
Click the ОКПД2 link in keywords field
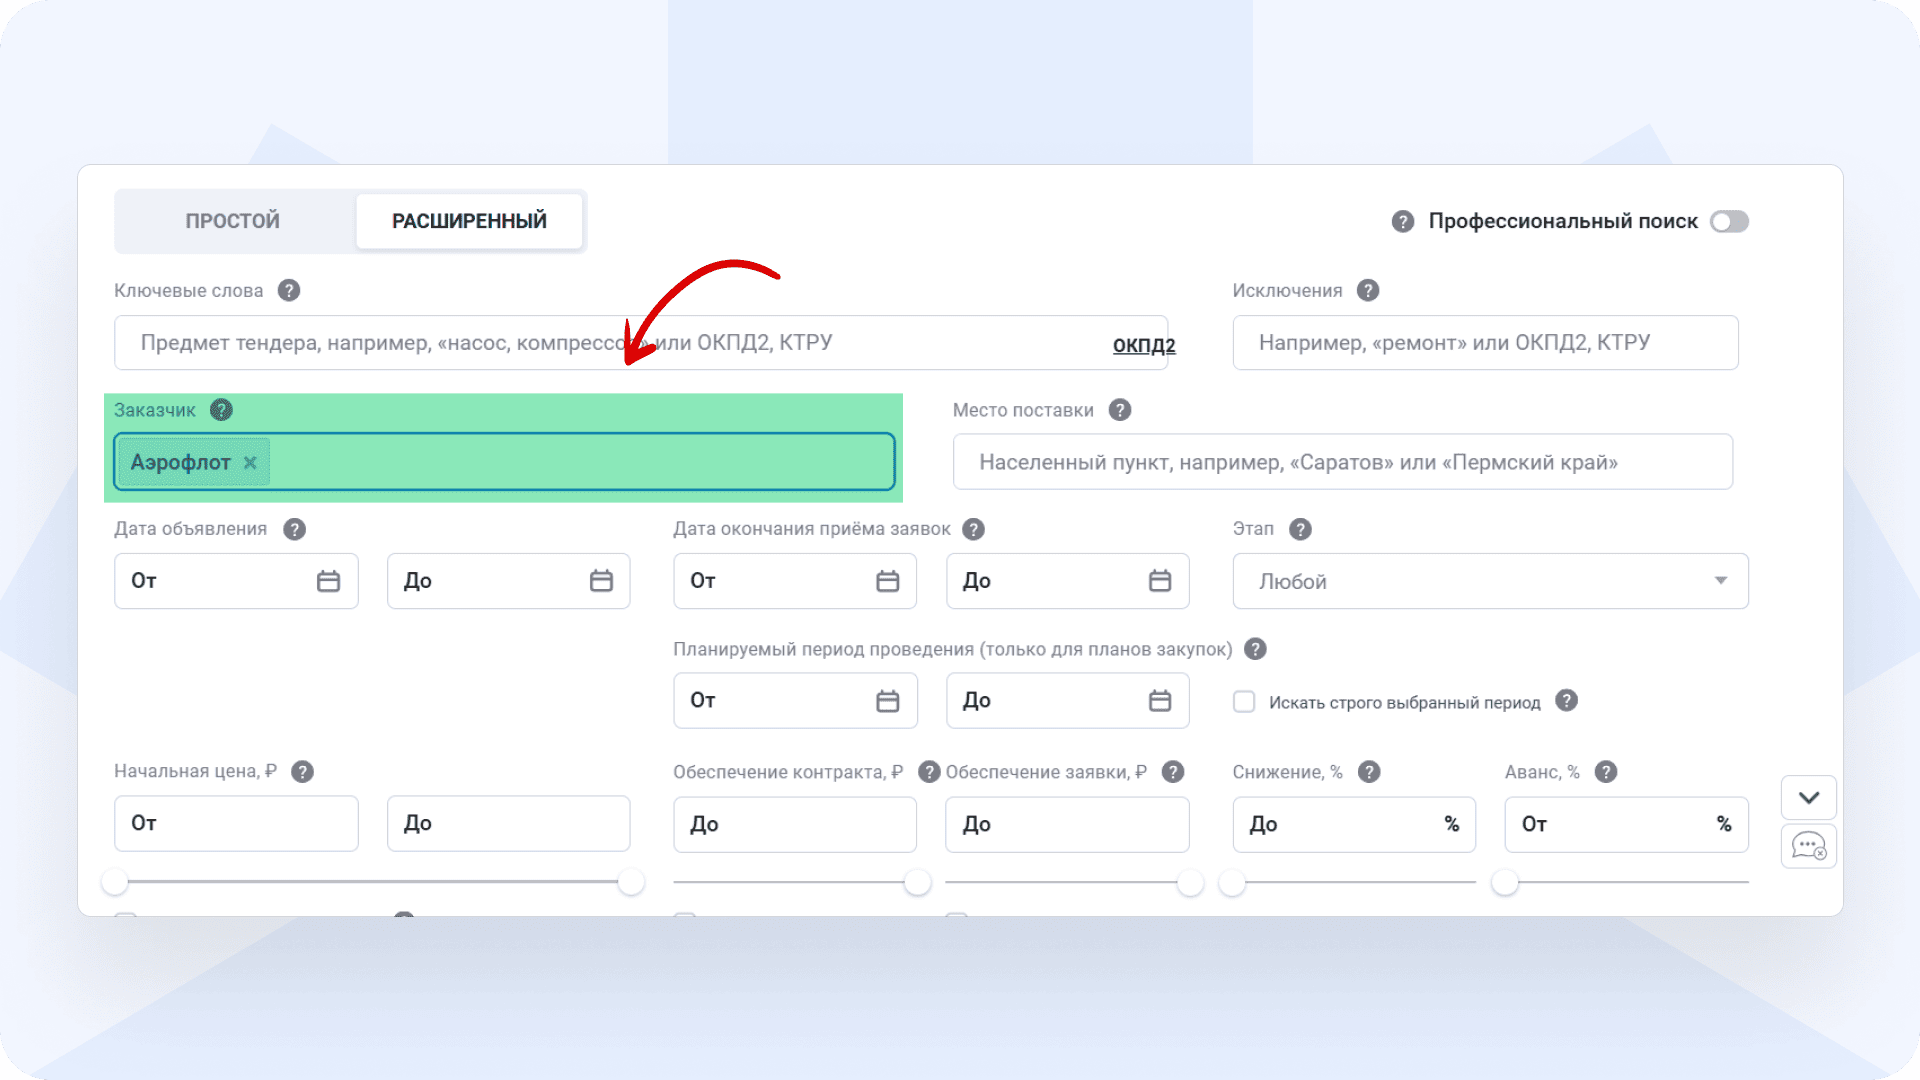(x=1143, y=345)
